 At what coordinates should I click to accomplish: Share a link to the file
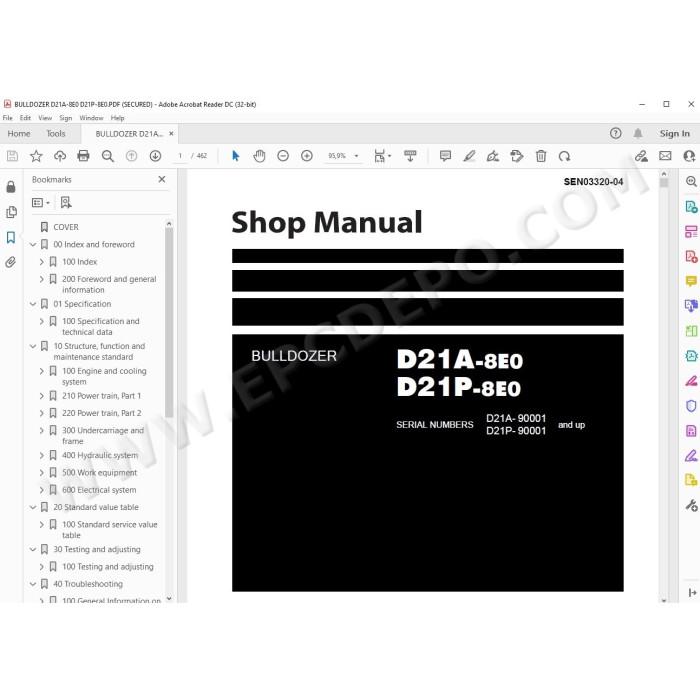[641, 156]
